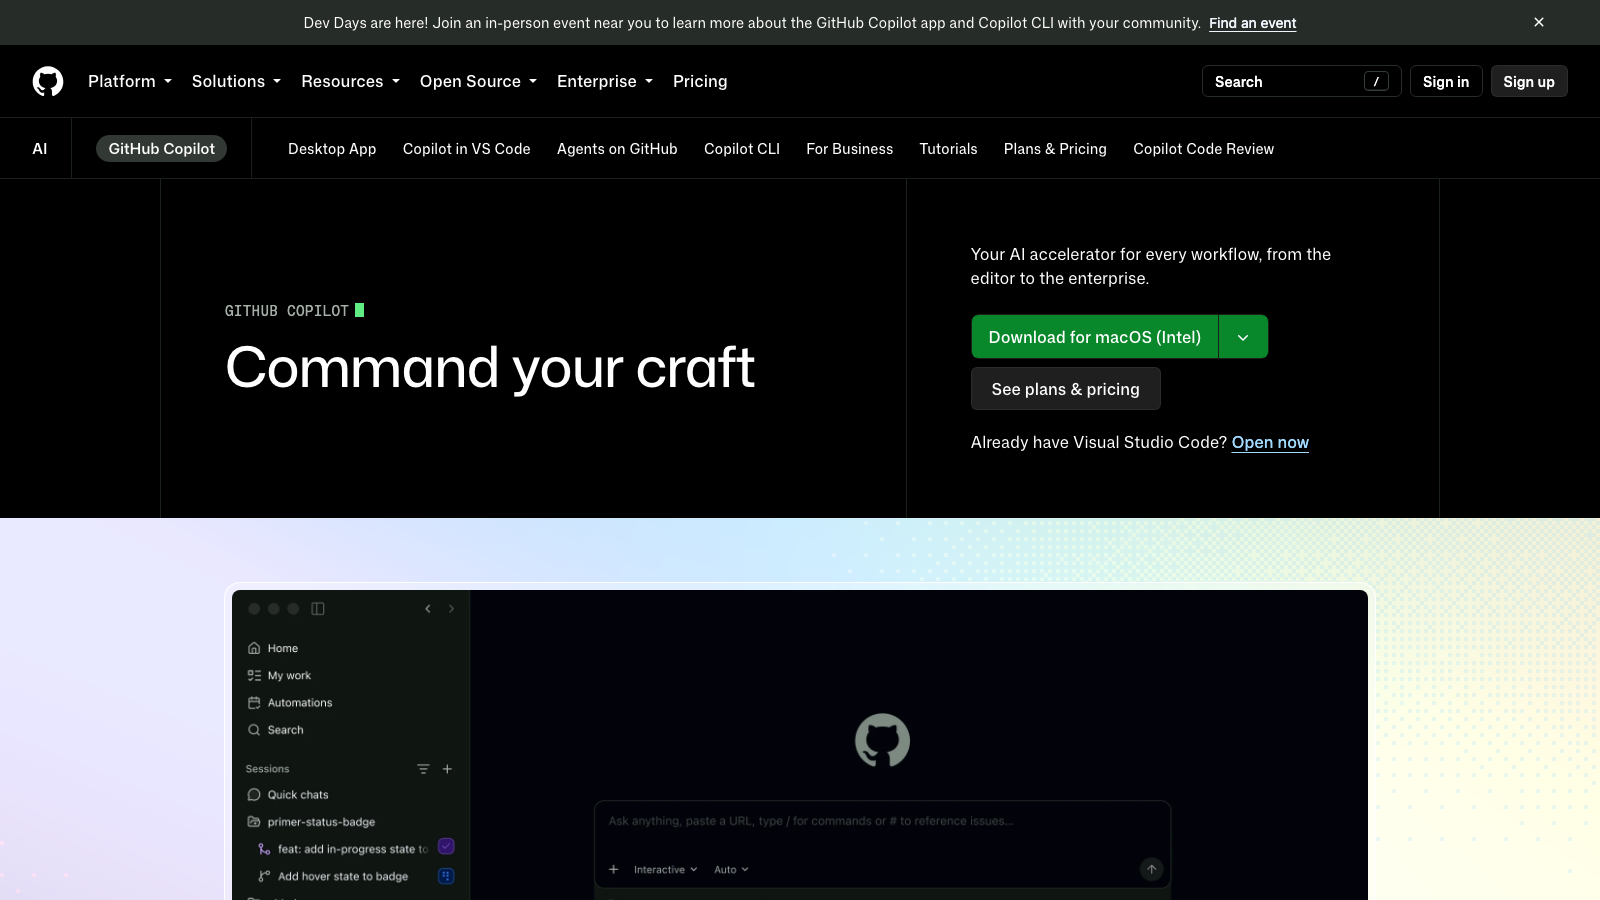Click the purple badge beside feat: add in-progress
This screenshot has width=1600, height=900.
[446, 846]
